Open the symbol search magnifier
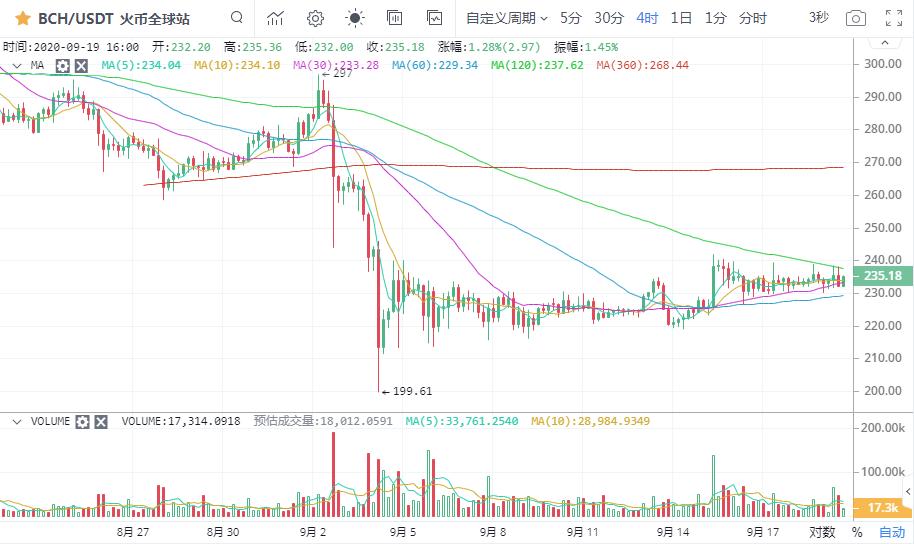The width and height of the screenshot is (914, 544). (236, 18)
